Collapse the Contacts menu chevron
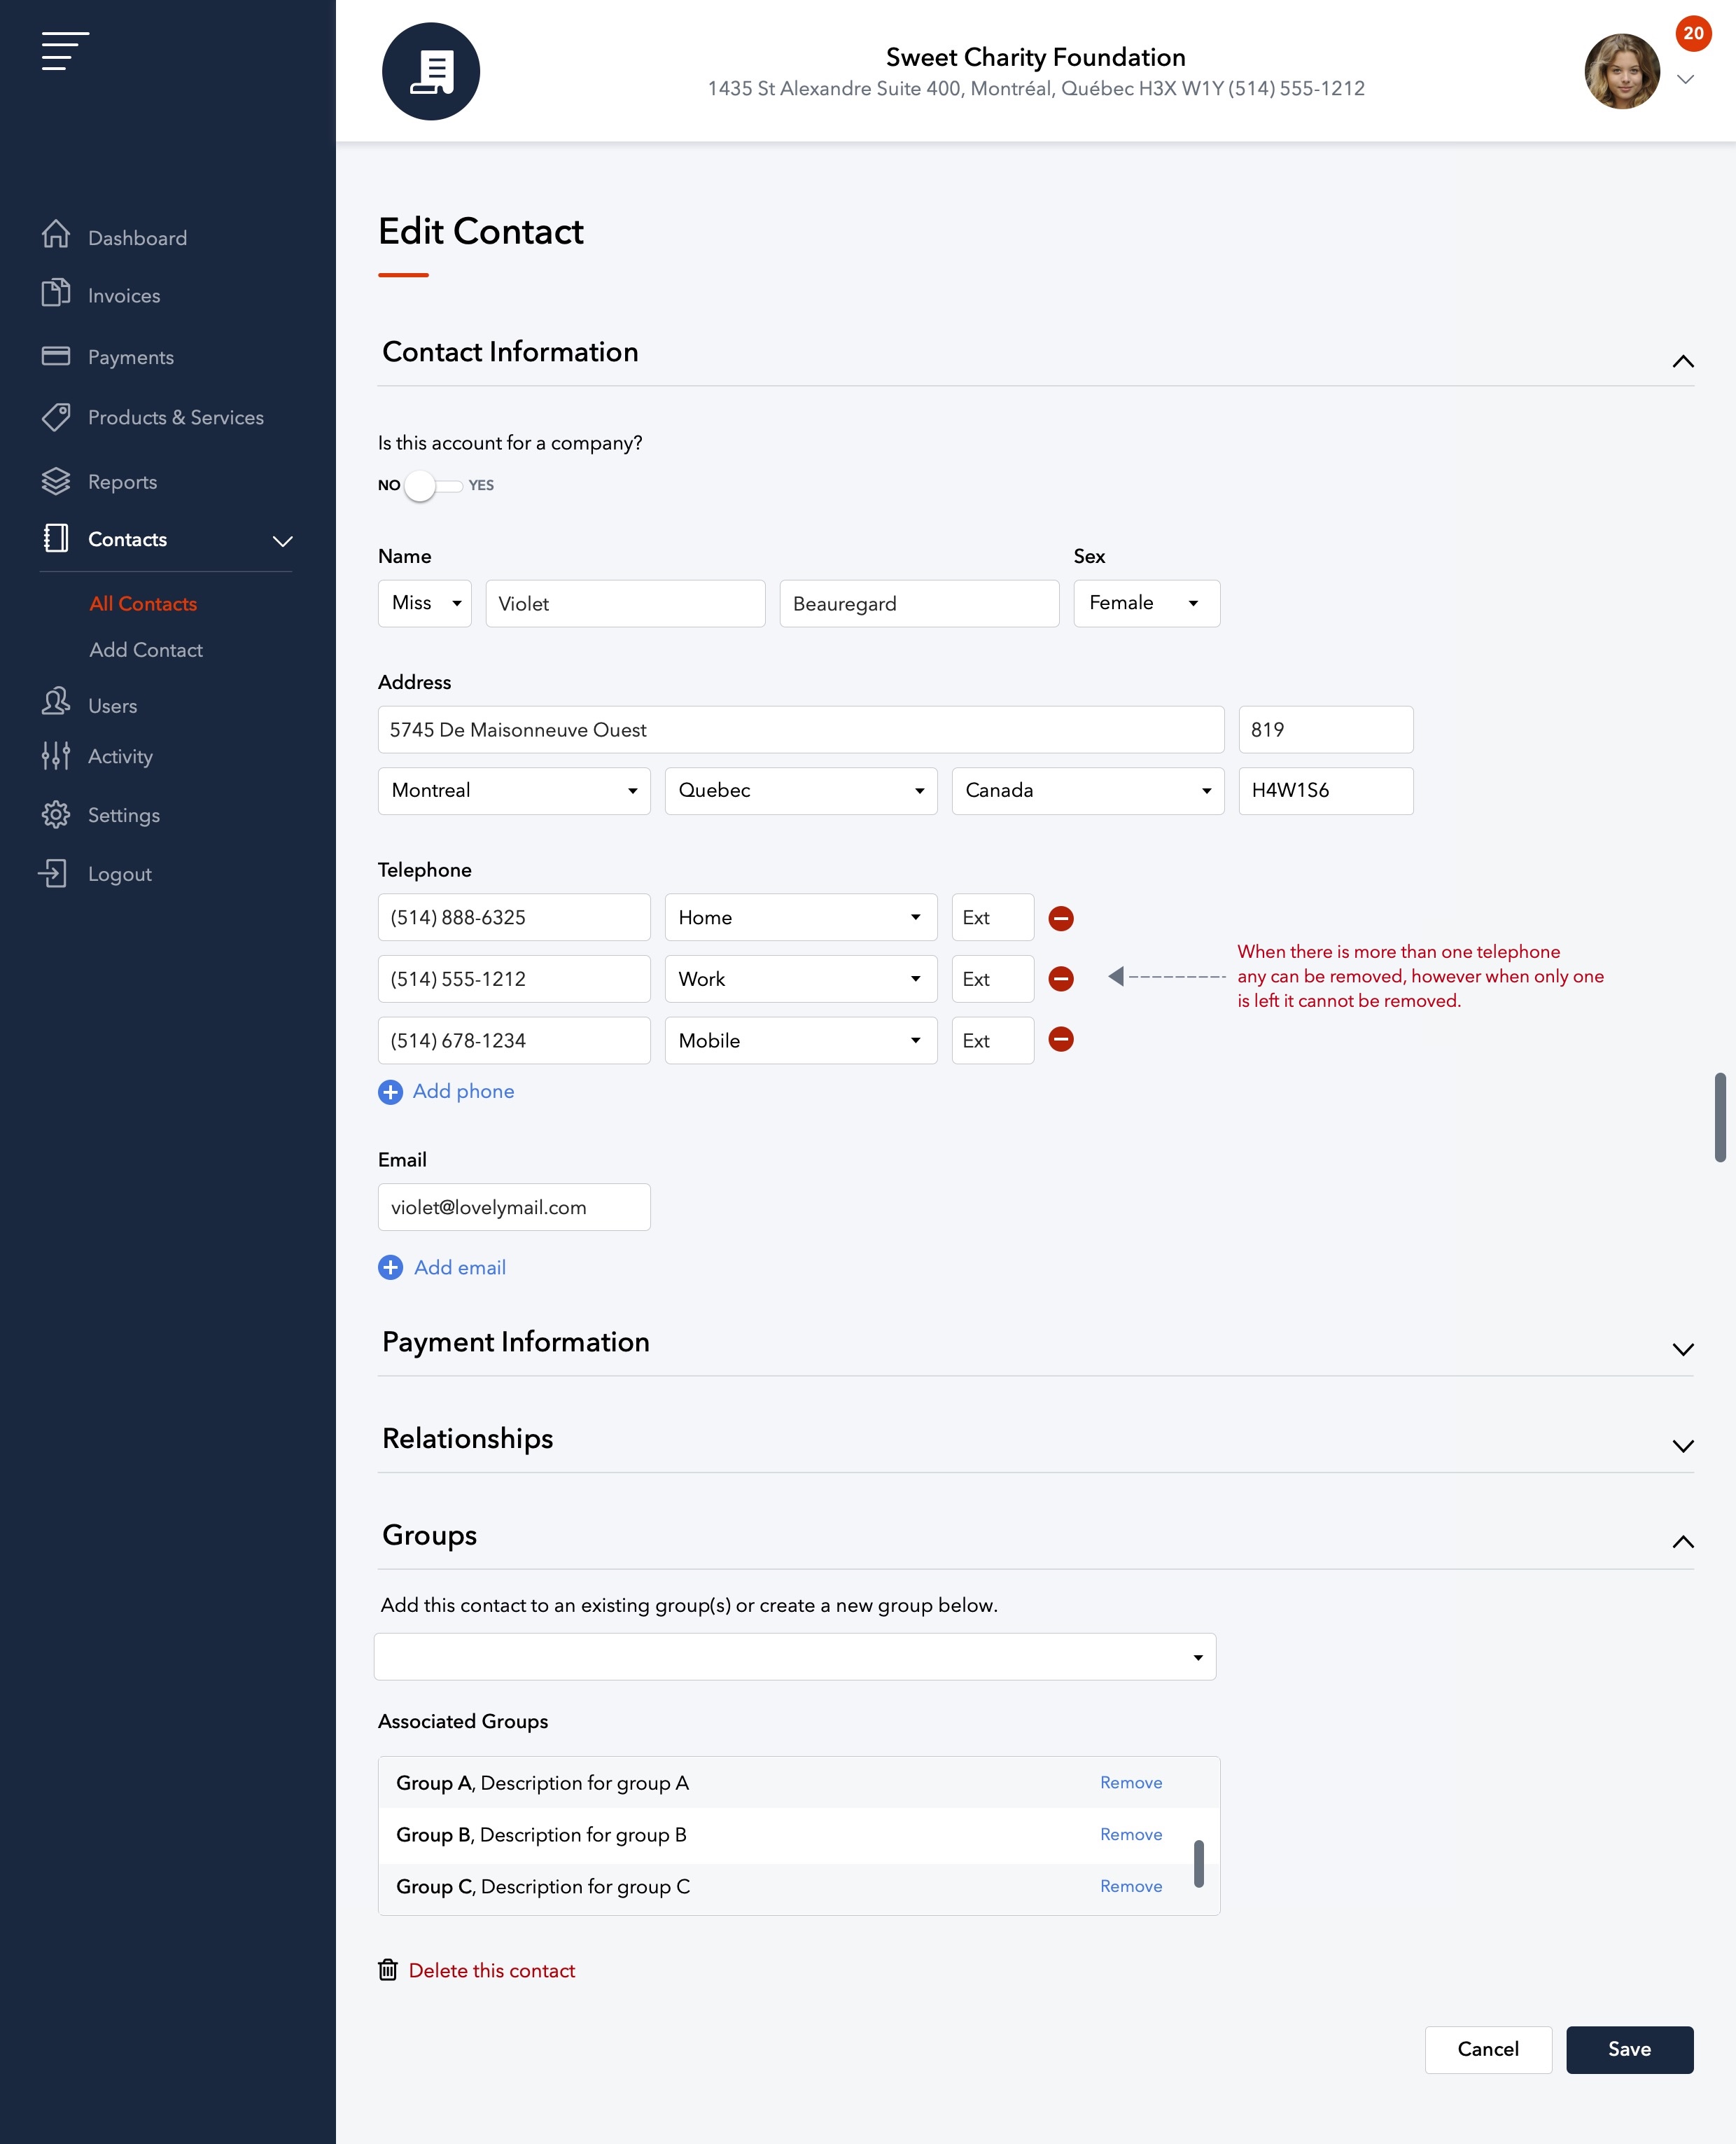1736x2144 pixels. coord(283,541)
